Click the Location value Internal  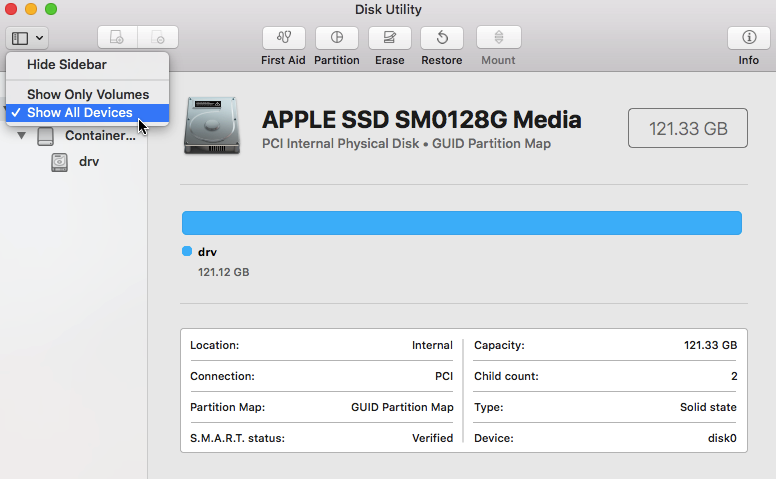click(432, 345)
